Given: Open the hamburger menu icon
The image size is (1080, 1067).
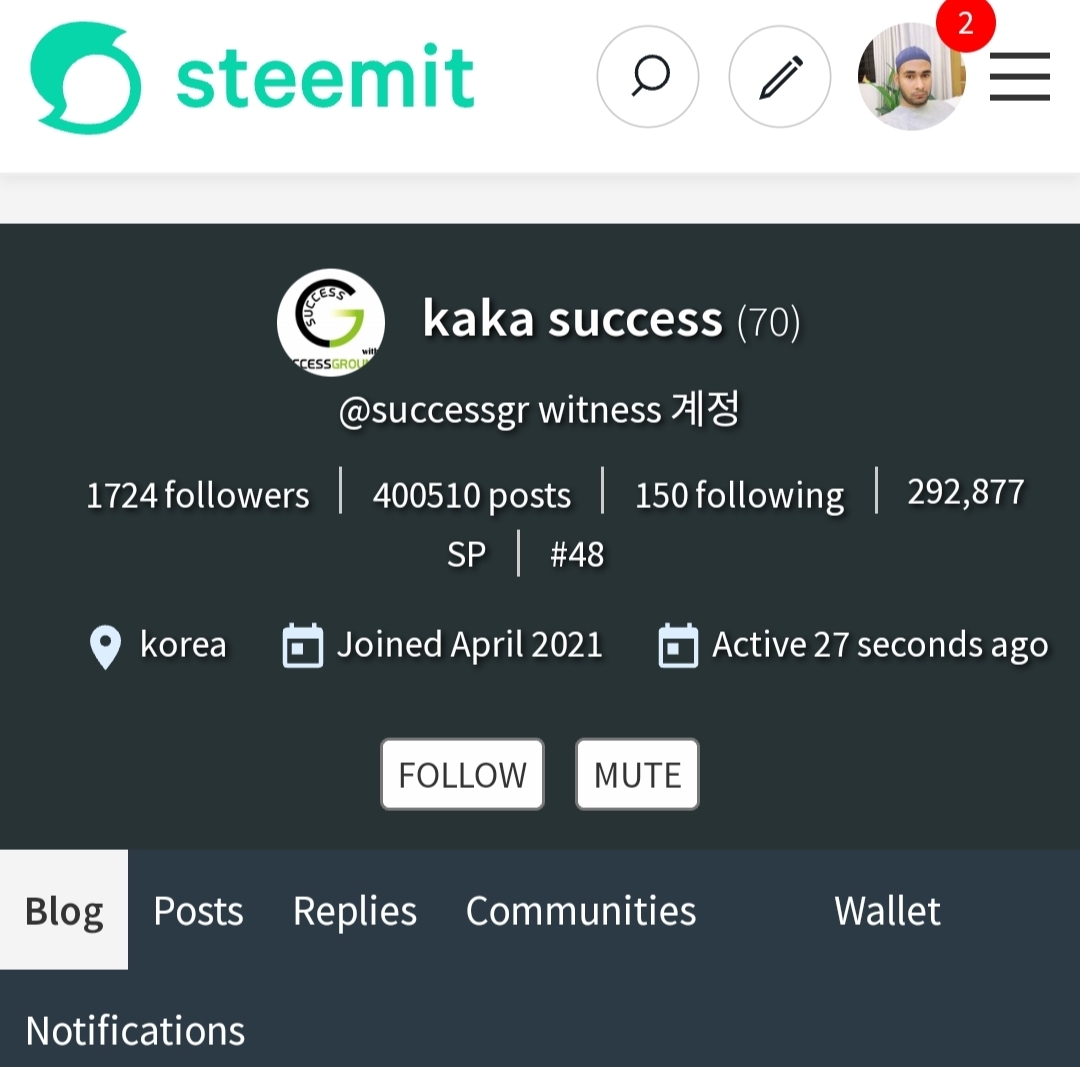Looking at the screenshot, I should point(1019,76).
